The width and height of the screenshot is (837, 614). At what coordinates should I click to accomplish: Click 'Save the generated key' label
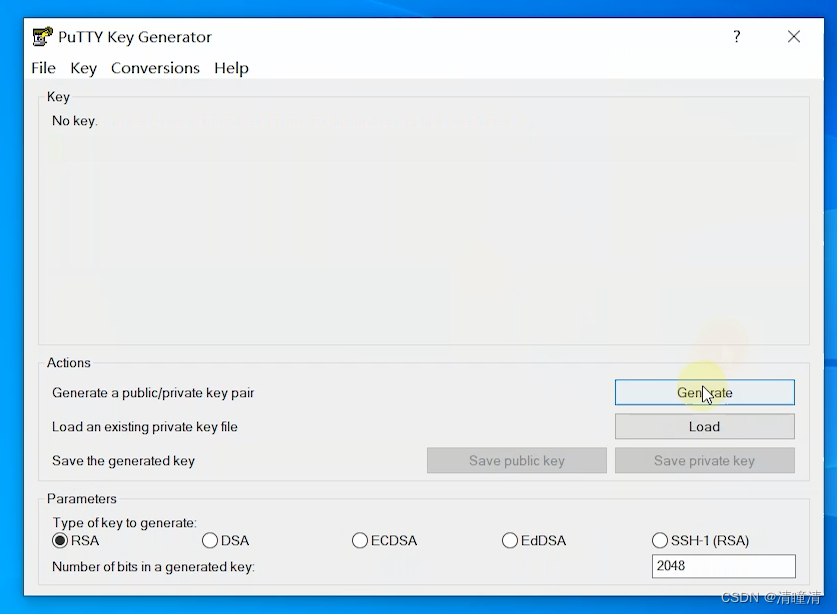point(123,461)
